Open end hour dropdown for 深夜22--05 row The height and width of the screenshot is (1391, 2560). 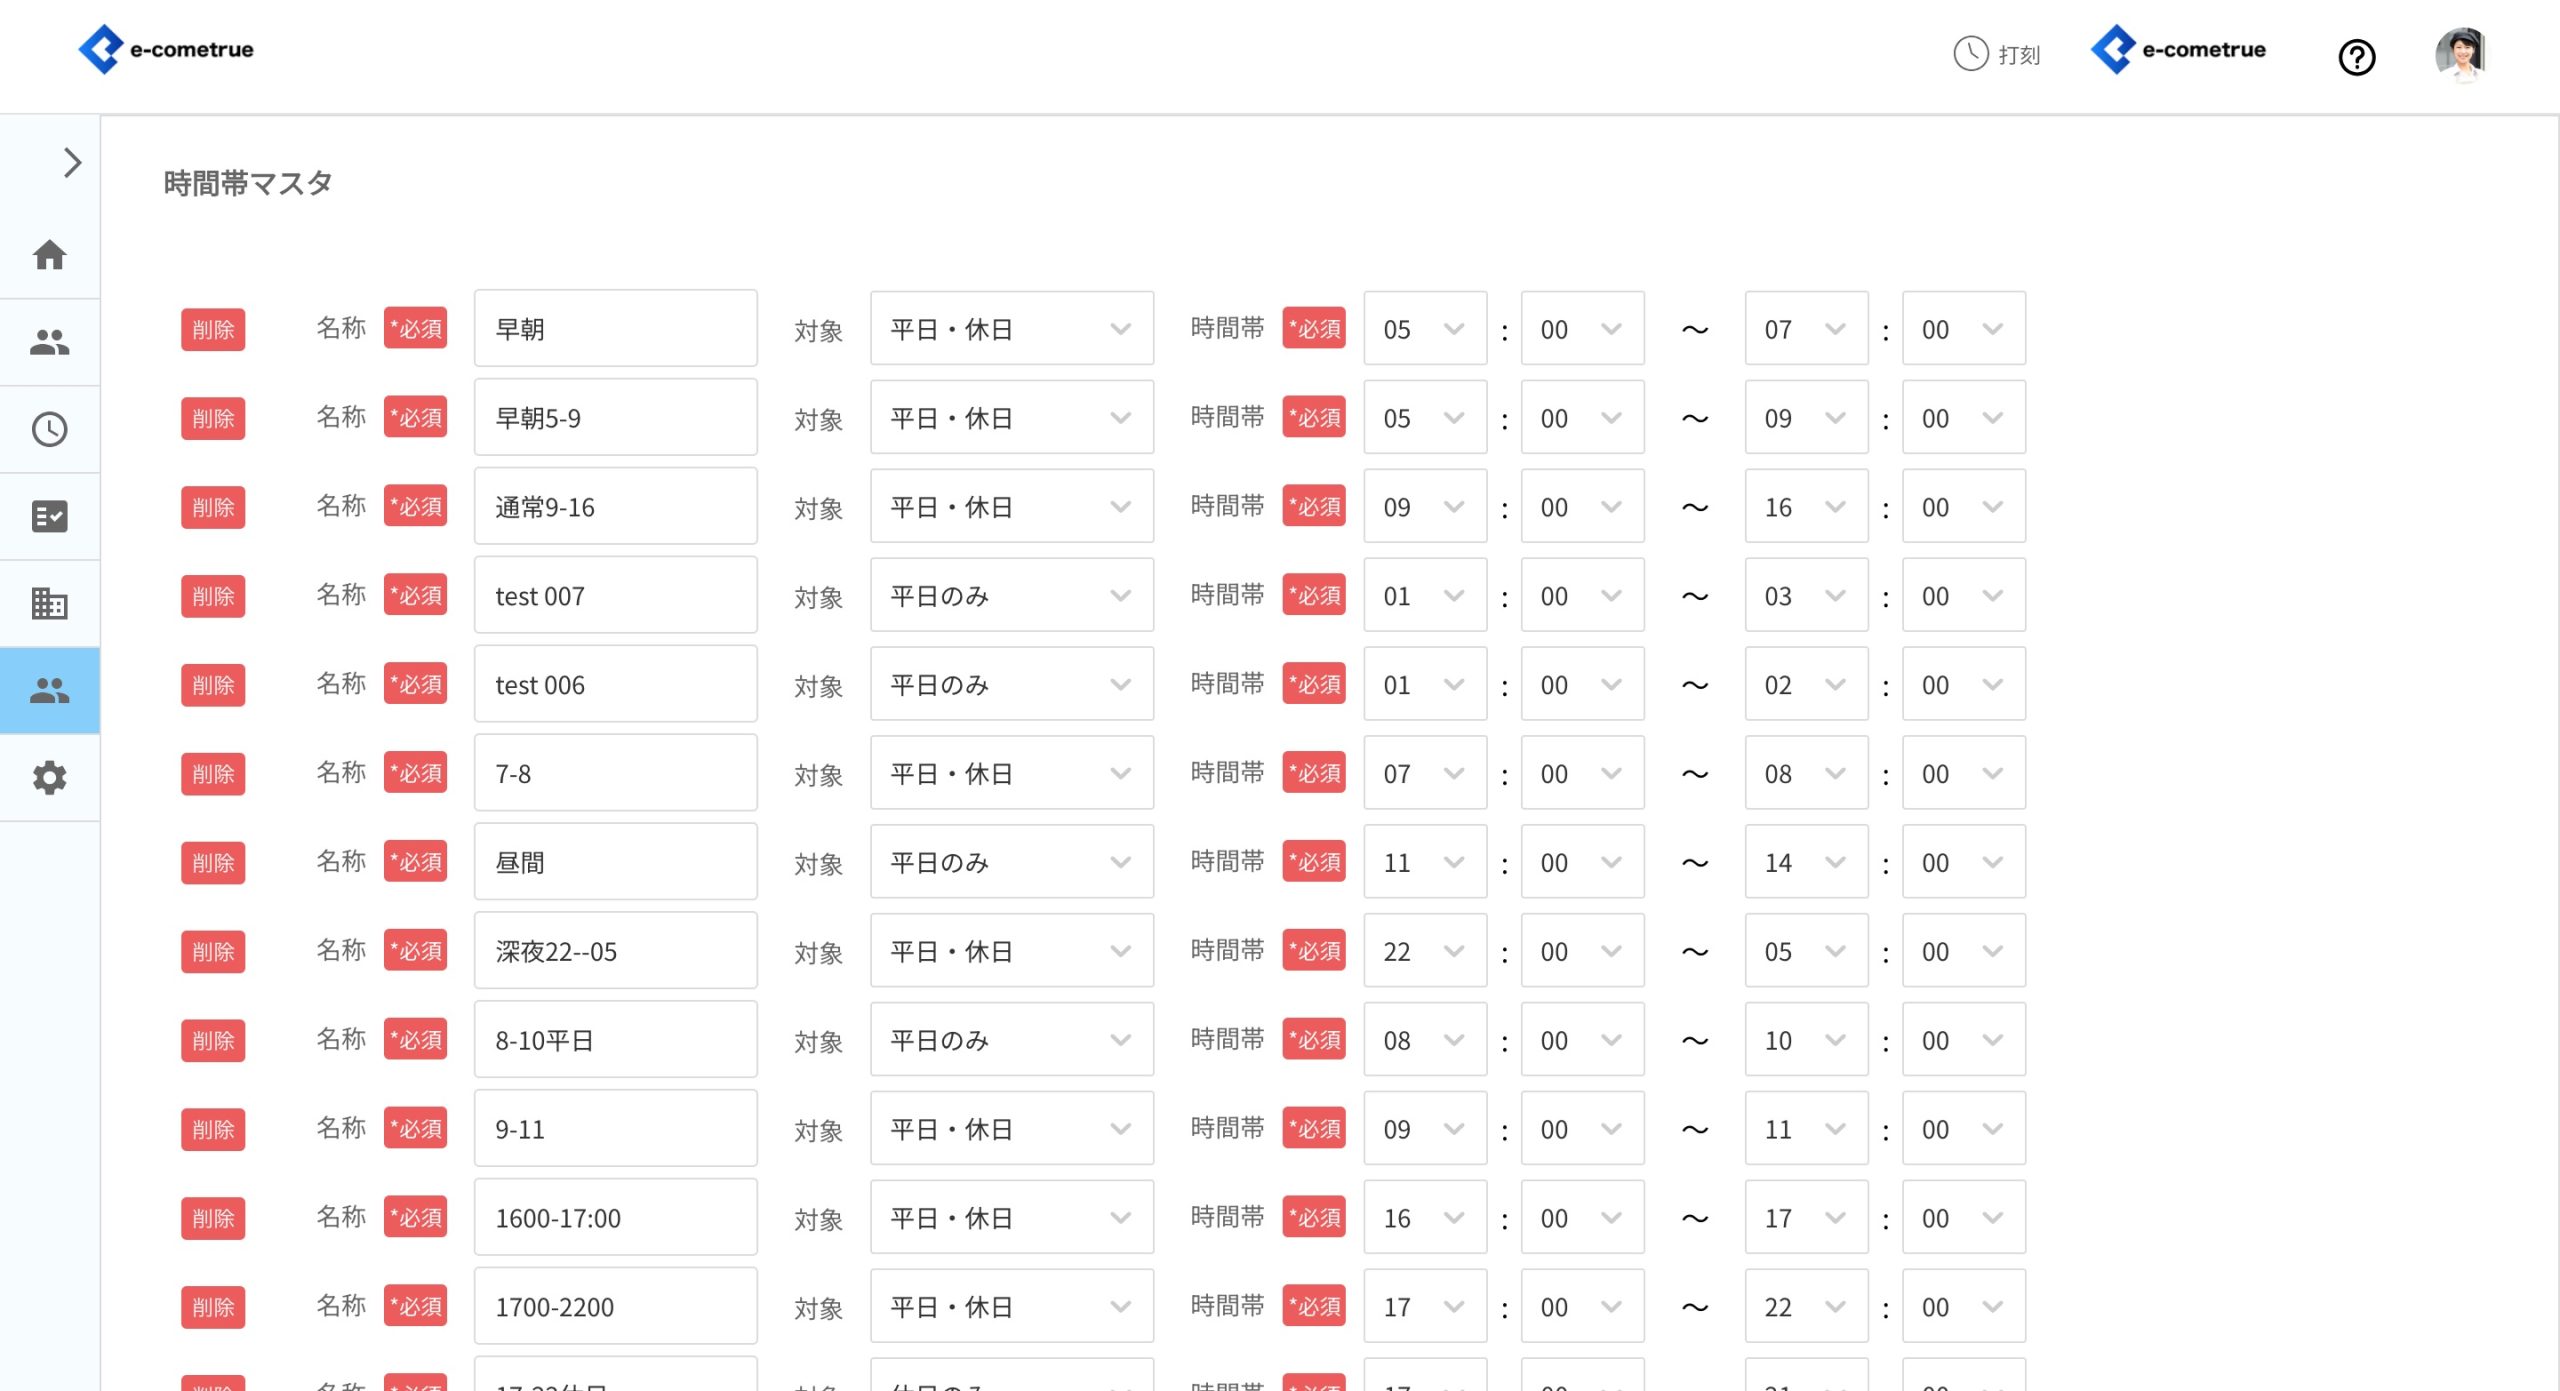coord(1805,952)
